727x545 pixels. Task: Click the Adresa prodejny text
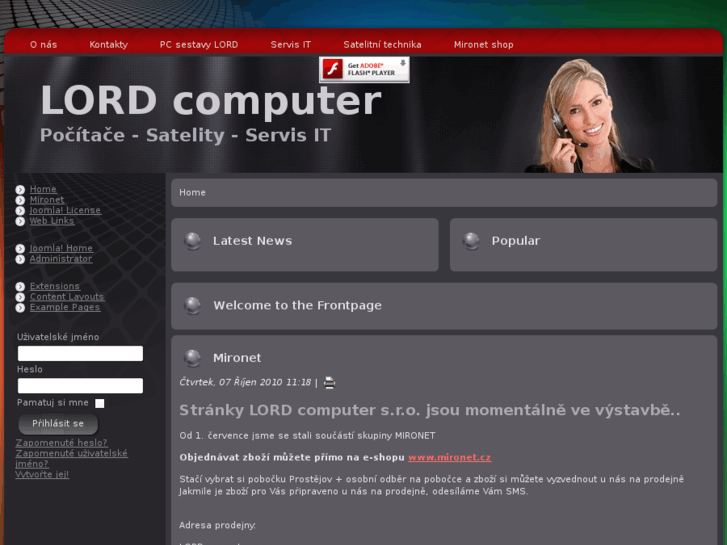pyautogui.click(x=217, y=526)
